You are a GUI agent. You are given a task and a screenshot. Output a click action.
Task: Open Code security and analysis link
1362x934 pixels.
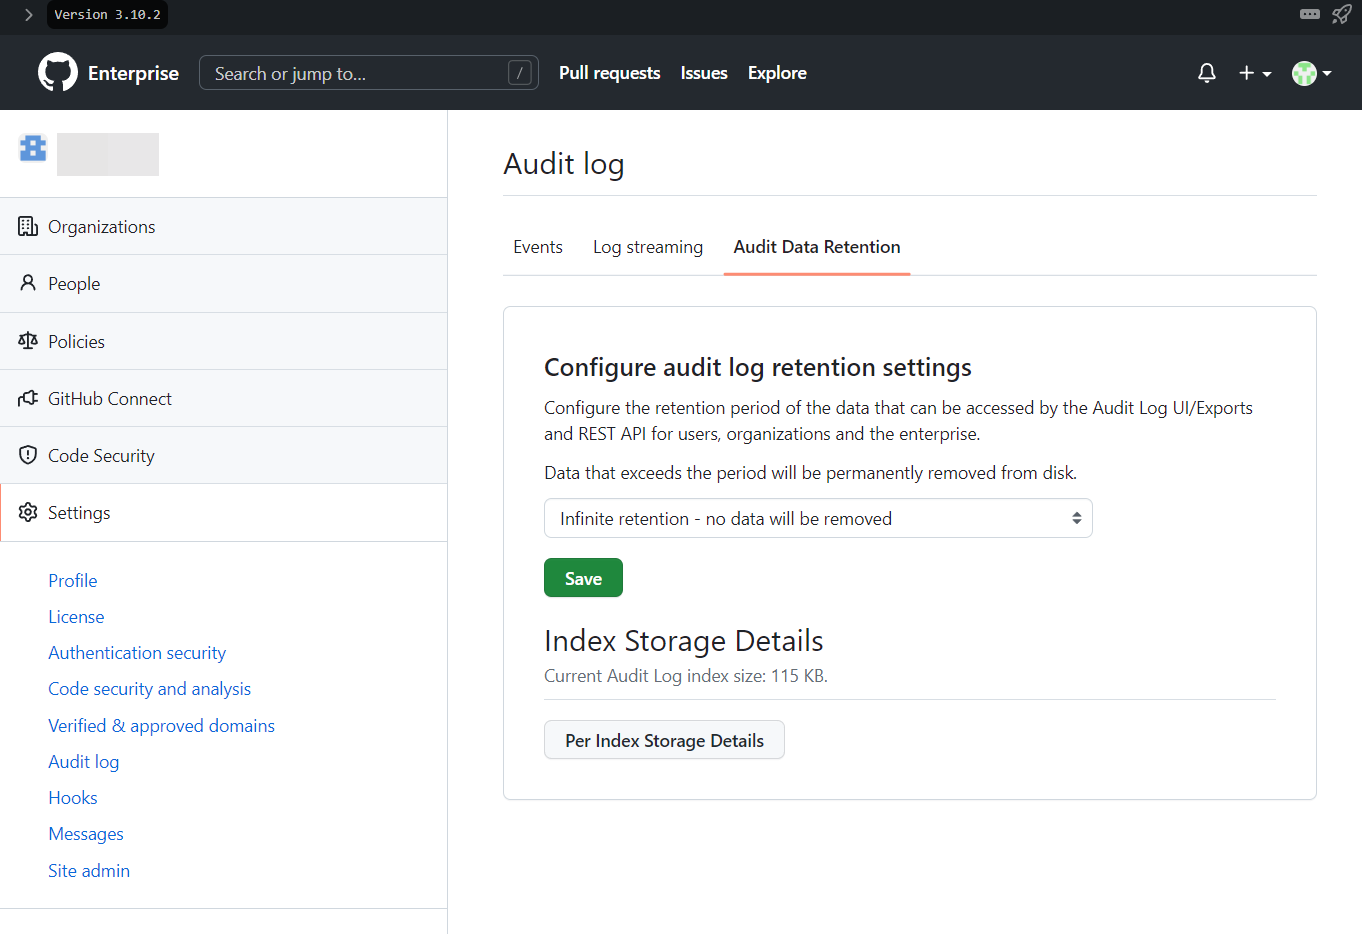(149, 689)
